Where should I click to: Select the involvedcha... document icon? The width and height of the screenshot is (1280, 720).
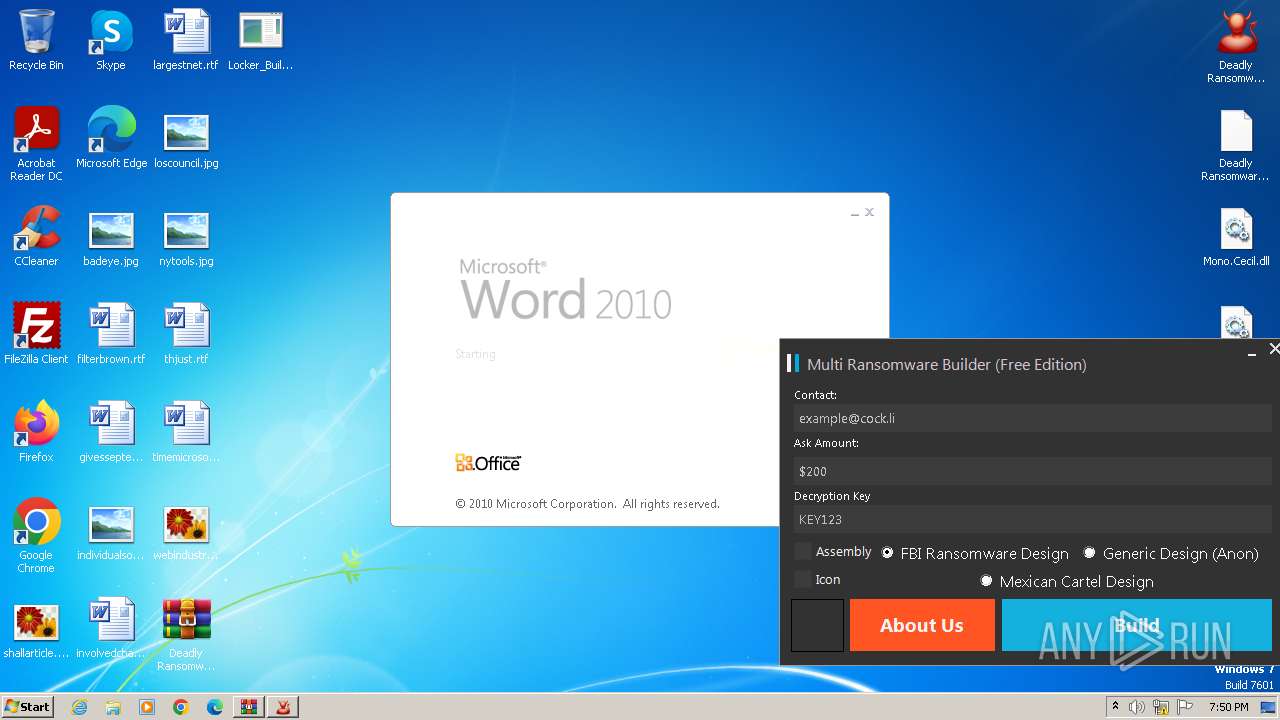pyautogui.click(x=111, y=628)
